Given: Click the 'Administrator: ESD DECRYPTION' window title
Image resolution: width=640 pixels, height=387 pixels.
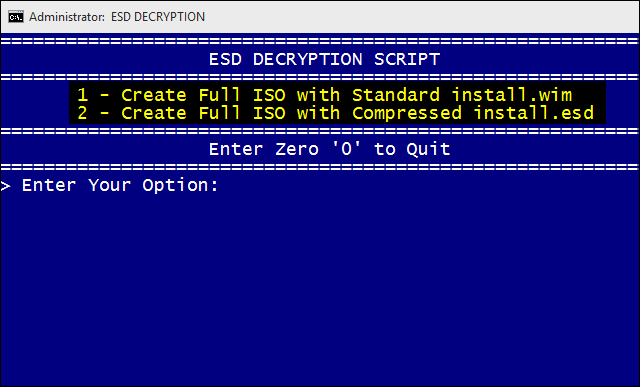Looking at the screenshot, I should pos(117,17).
